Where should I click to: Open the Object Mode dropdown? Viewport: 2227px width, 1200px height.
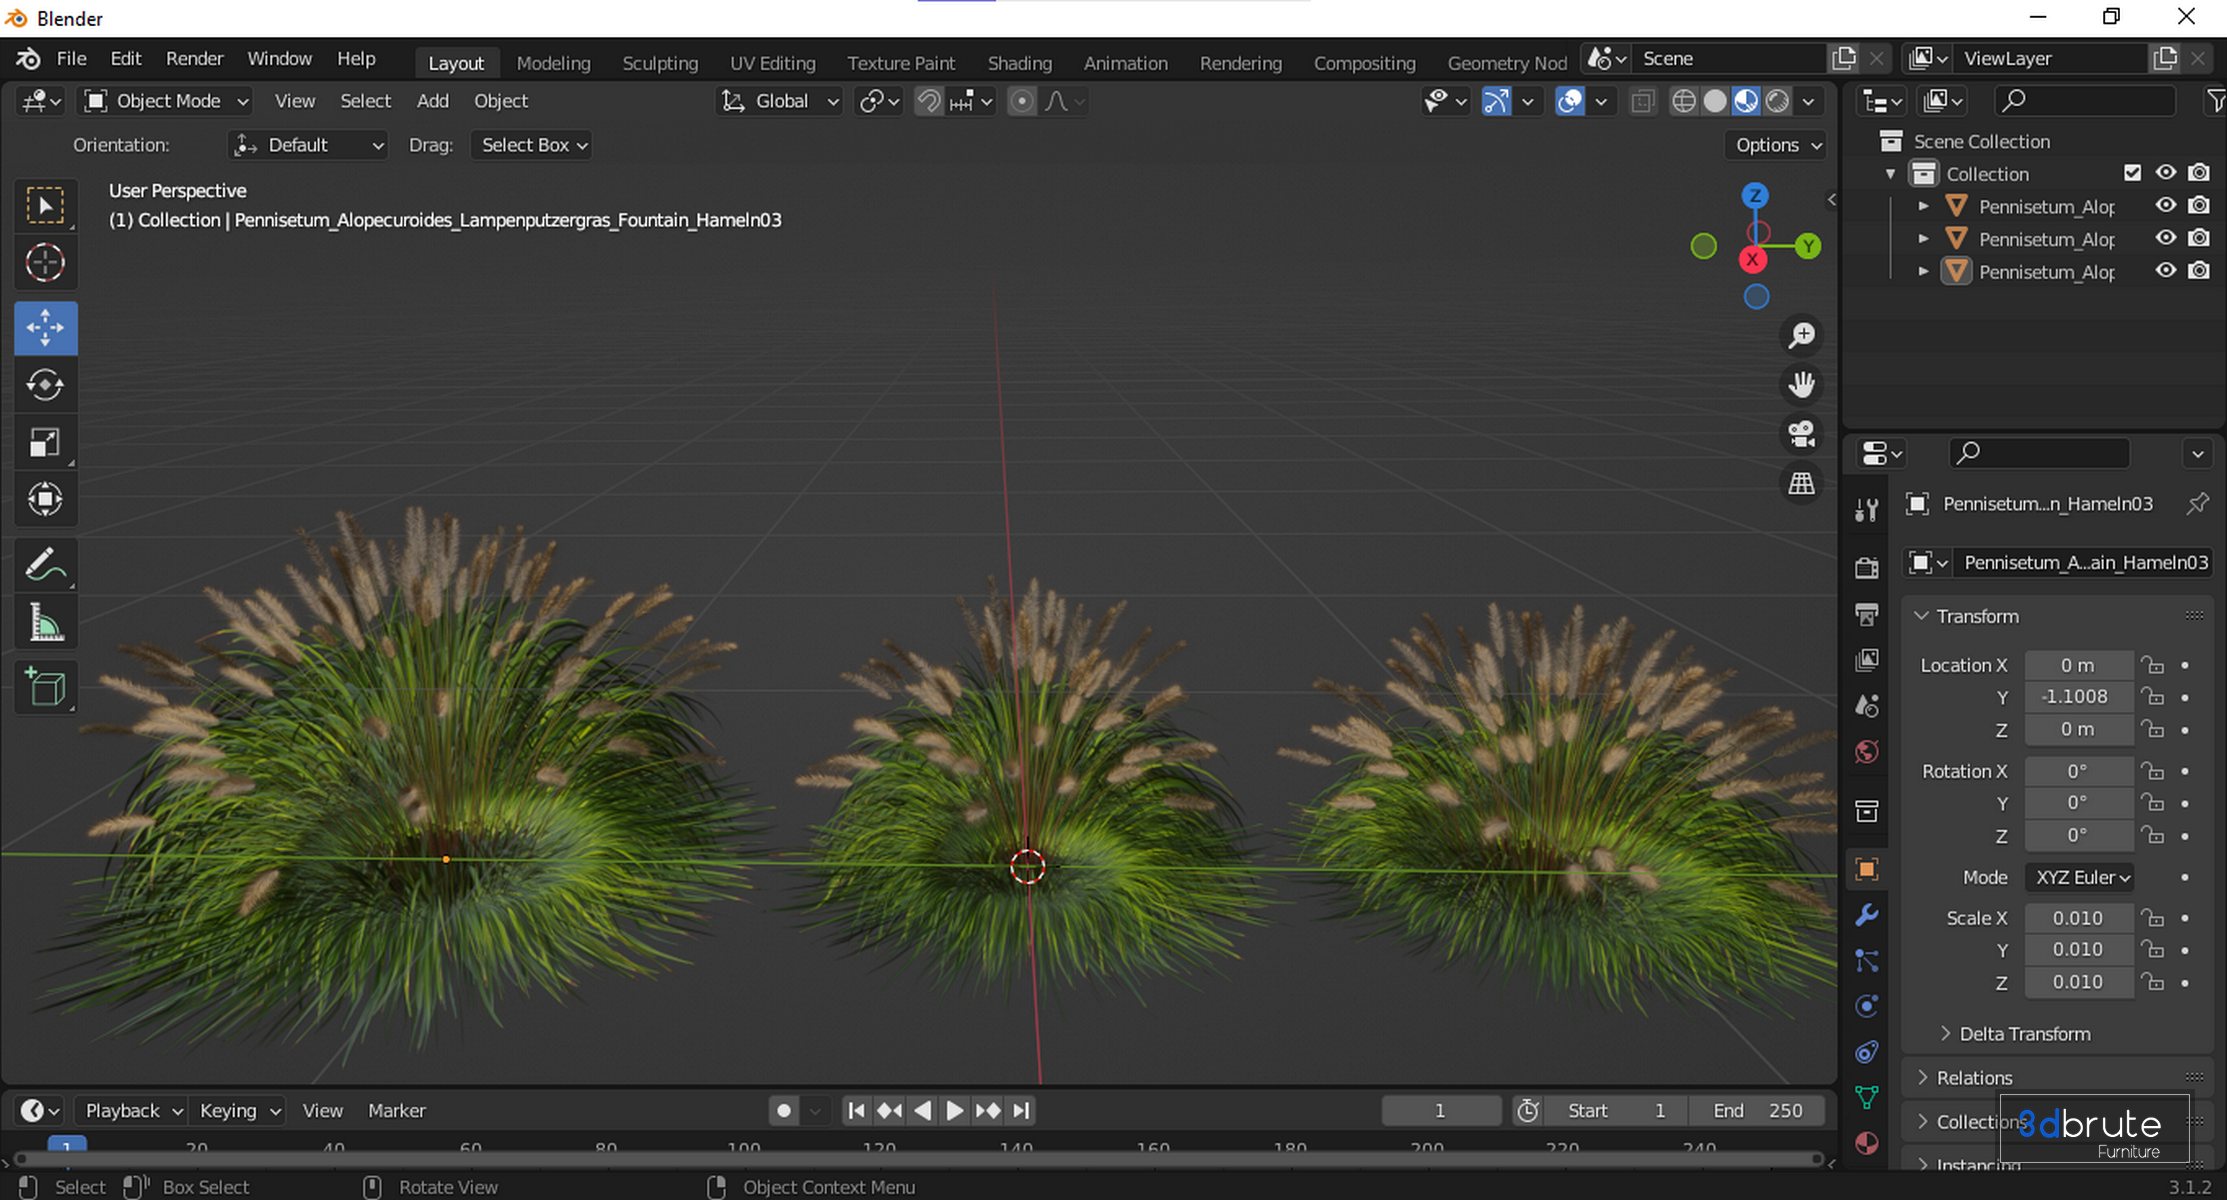coord(167,101)
